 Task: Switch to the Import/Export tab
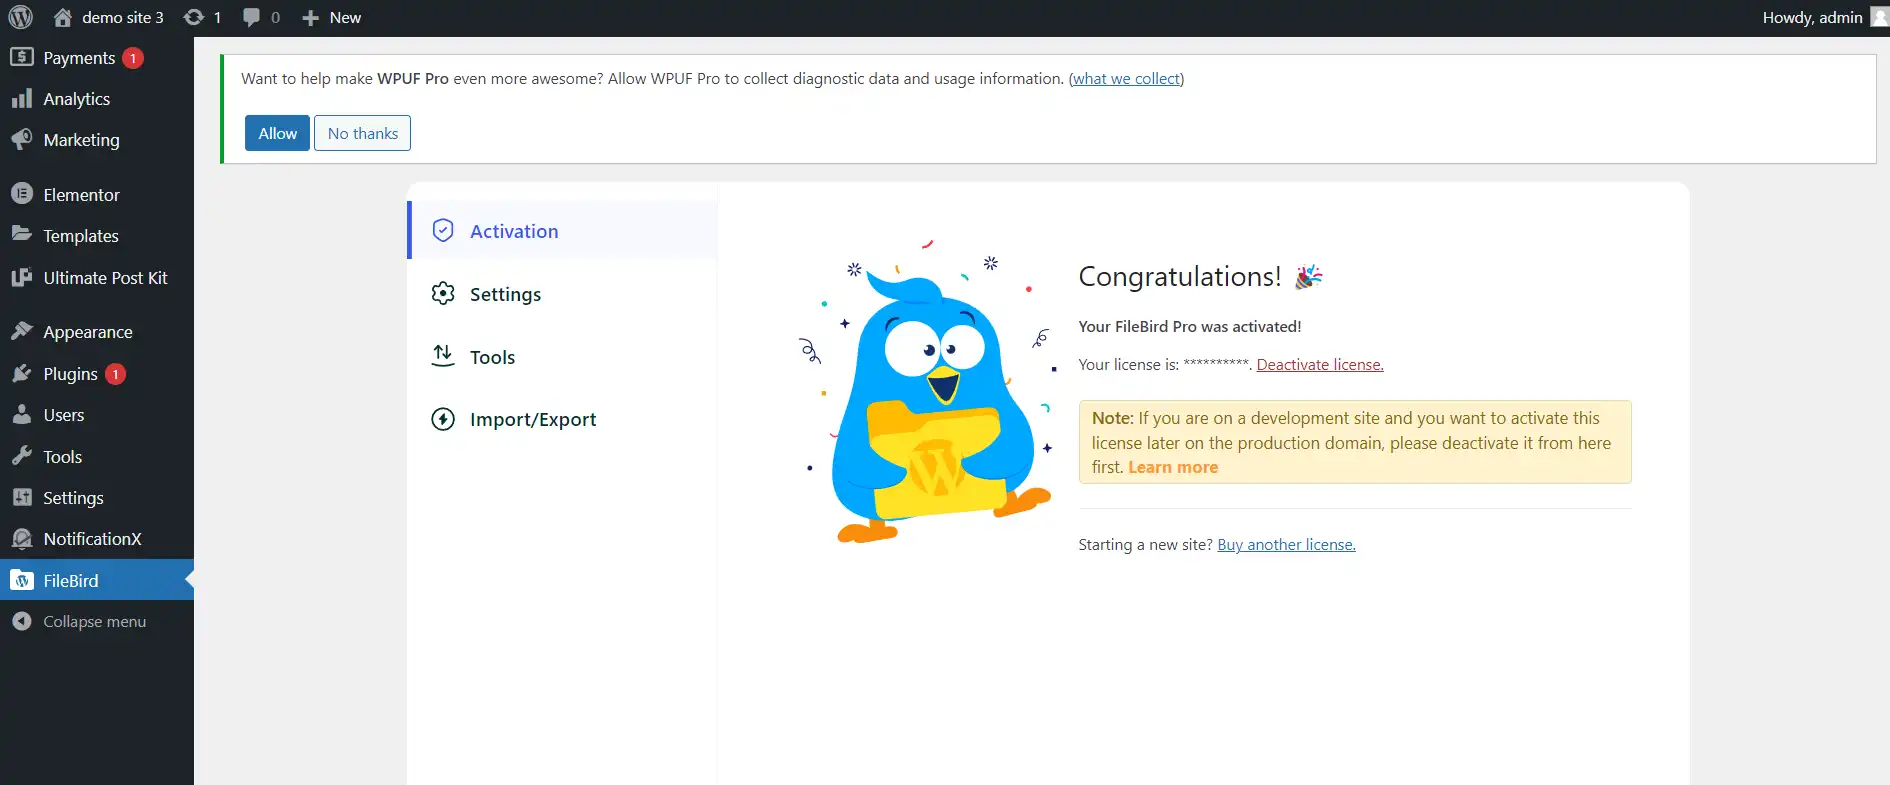coord(563,419)
